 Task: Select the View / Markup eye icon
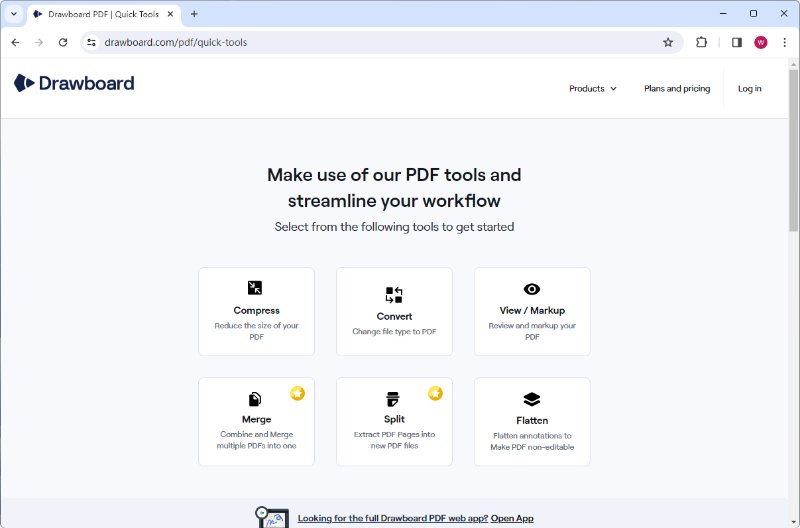[532, 289]
